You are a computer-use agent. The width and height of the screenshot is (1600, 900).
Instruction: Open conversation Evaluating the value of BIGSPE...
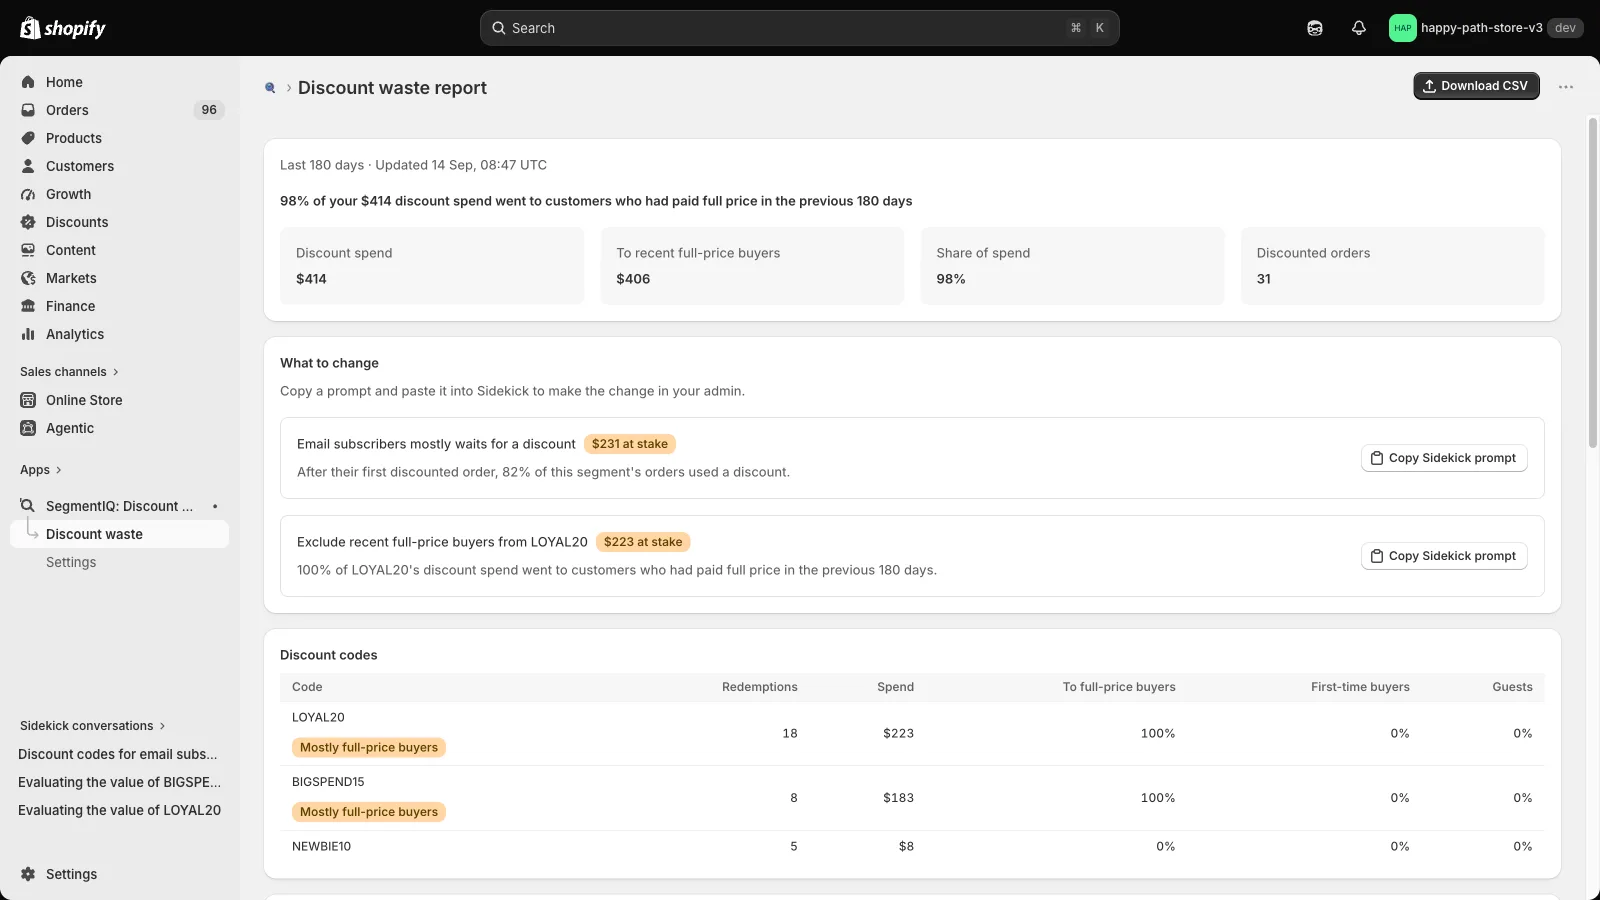[120, 782]
